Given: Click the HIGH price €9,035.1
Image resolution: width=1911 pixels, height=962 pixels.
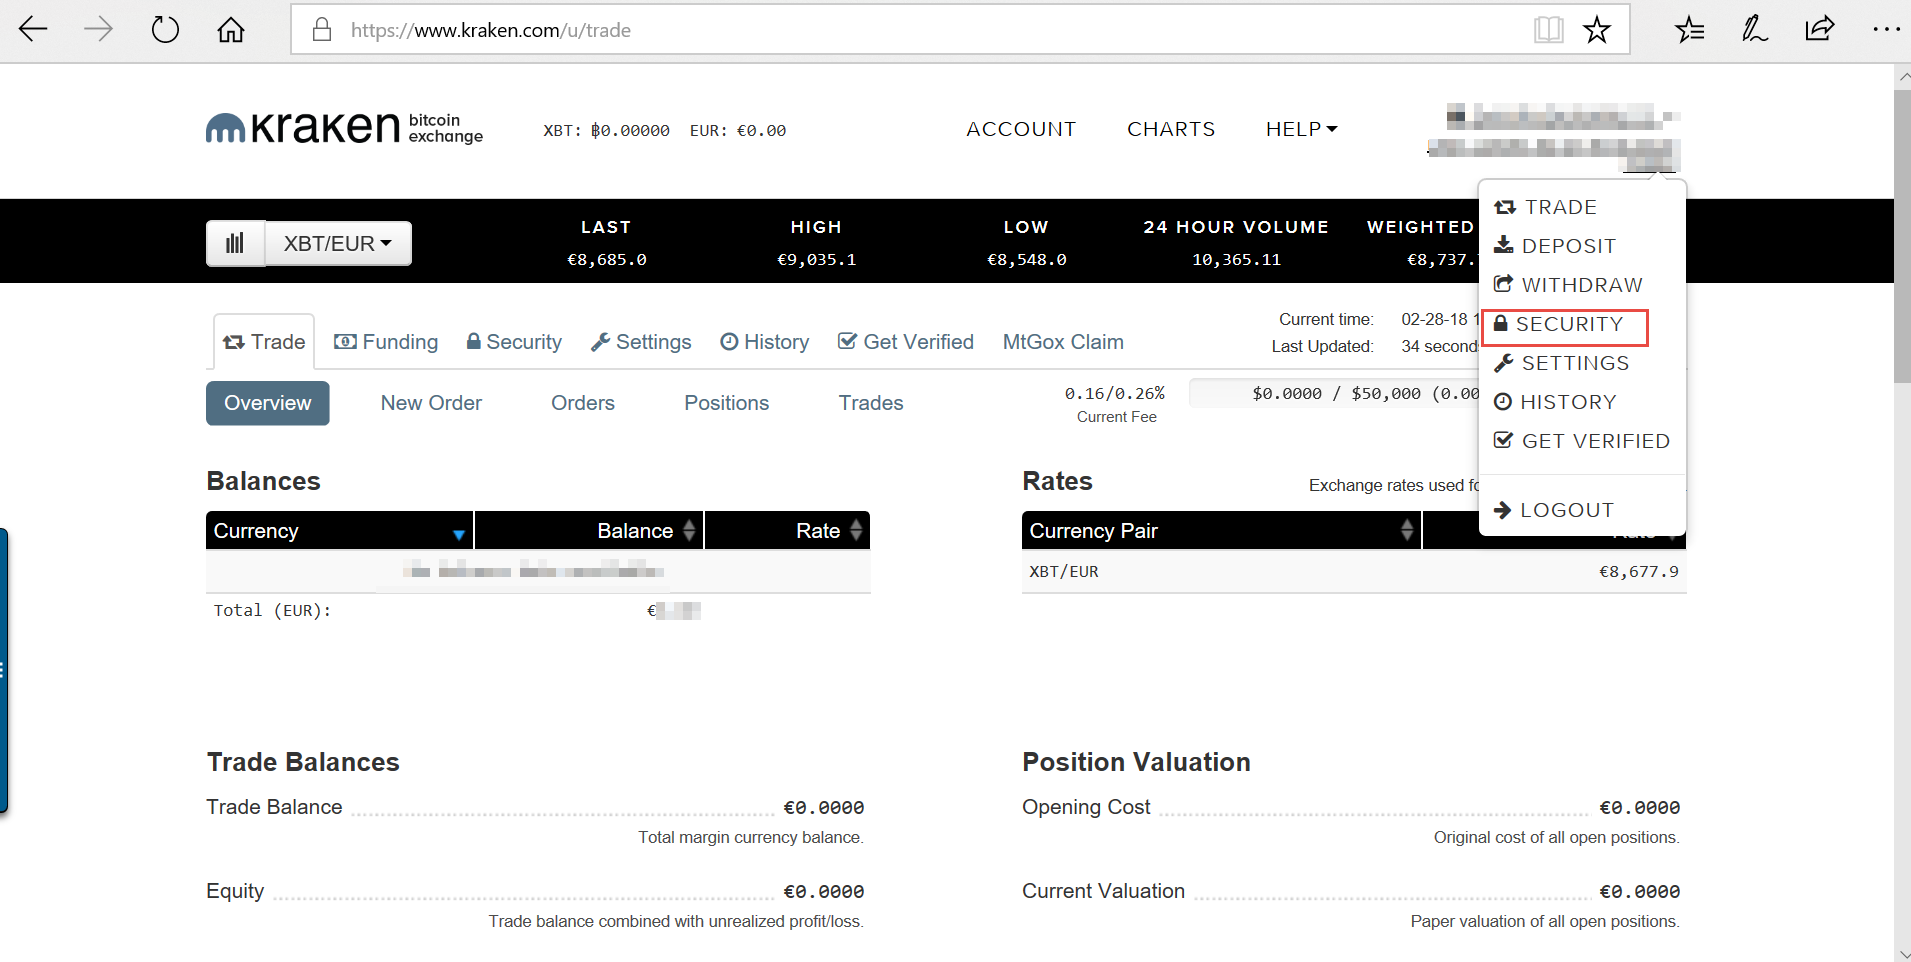Looking at the screenshot, I should 817,260.
